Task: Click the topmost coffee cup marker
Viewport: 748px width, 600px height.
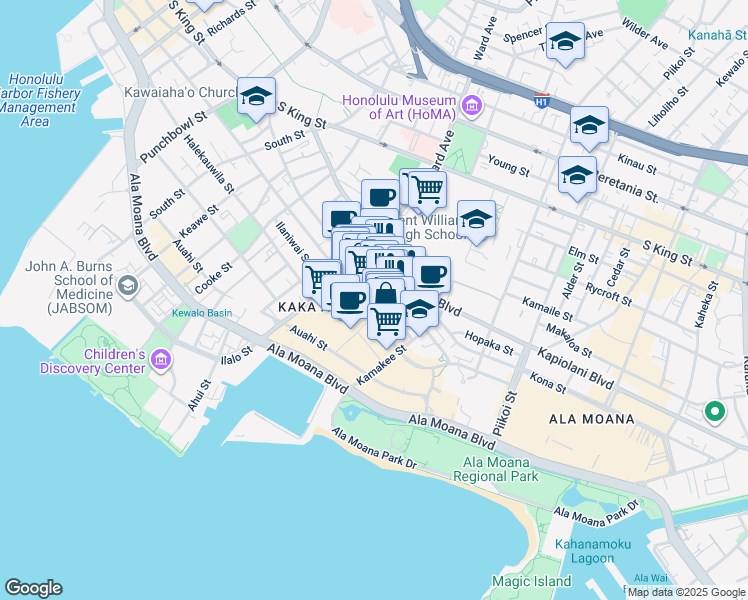Action: click(x=379, y=196)
